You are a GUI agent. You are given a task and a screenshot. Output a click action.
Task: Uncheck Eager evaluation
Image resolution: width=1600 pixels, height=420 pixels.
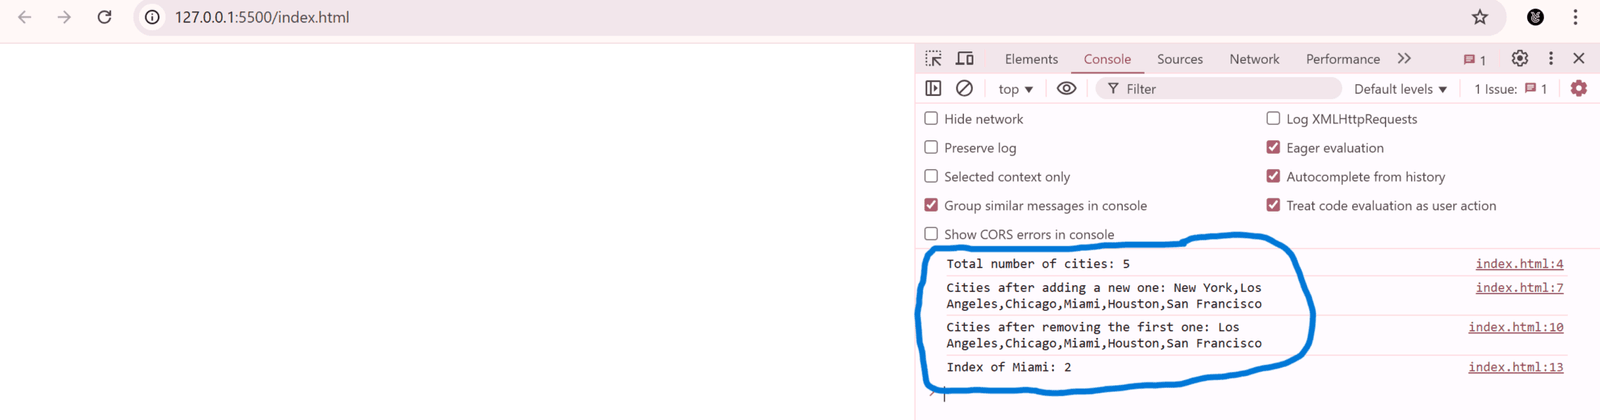(1273, 147)
